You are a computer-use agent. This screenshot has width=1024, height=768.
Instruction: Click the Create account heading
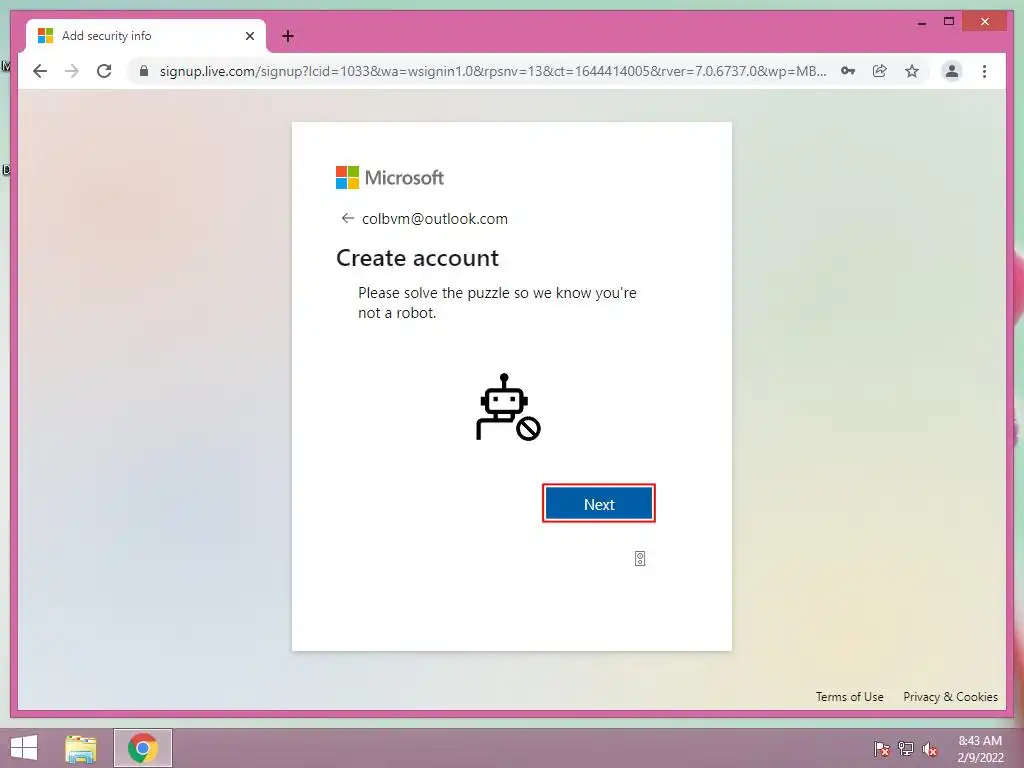(x=417, y=258)
